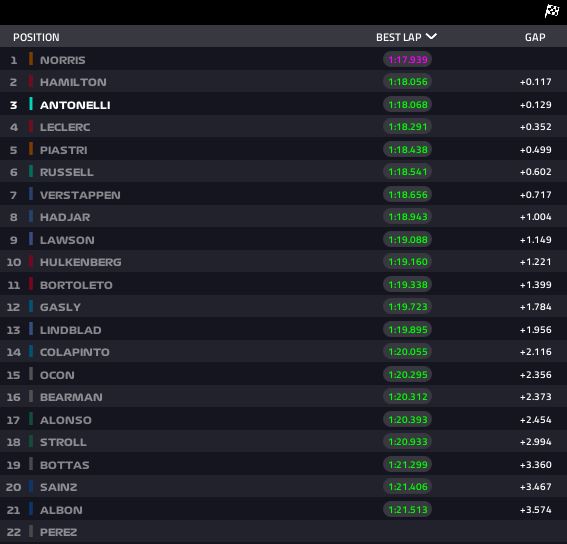The image size is (567, 544).
Task: Select Bottas lap time badge 1:21.299
Action: (x=408, y=464)
